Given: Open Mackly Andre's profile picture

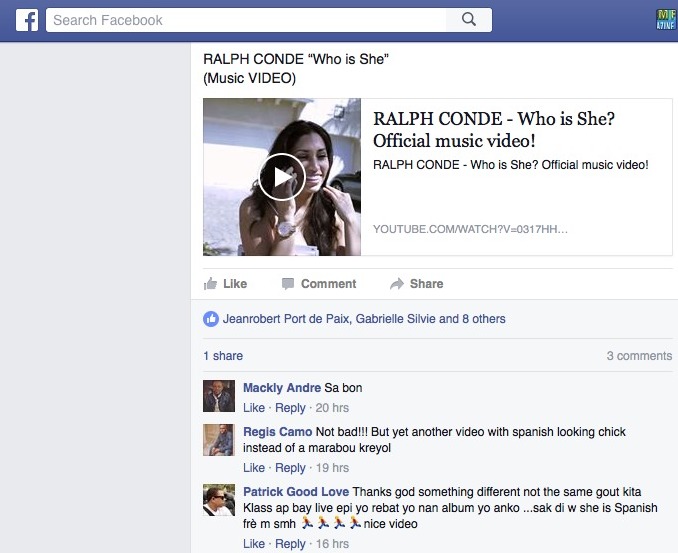Looking at the screenshot, I should click(x=219, y=396).
